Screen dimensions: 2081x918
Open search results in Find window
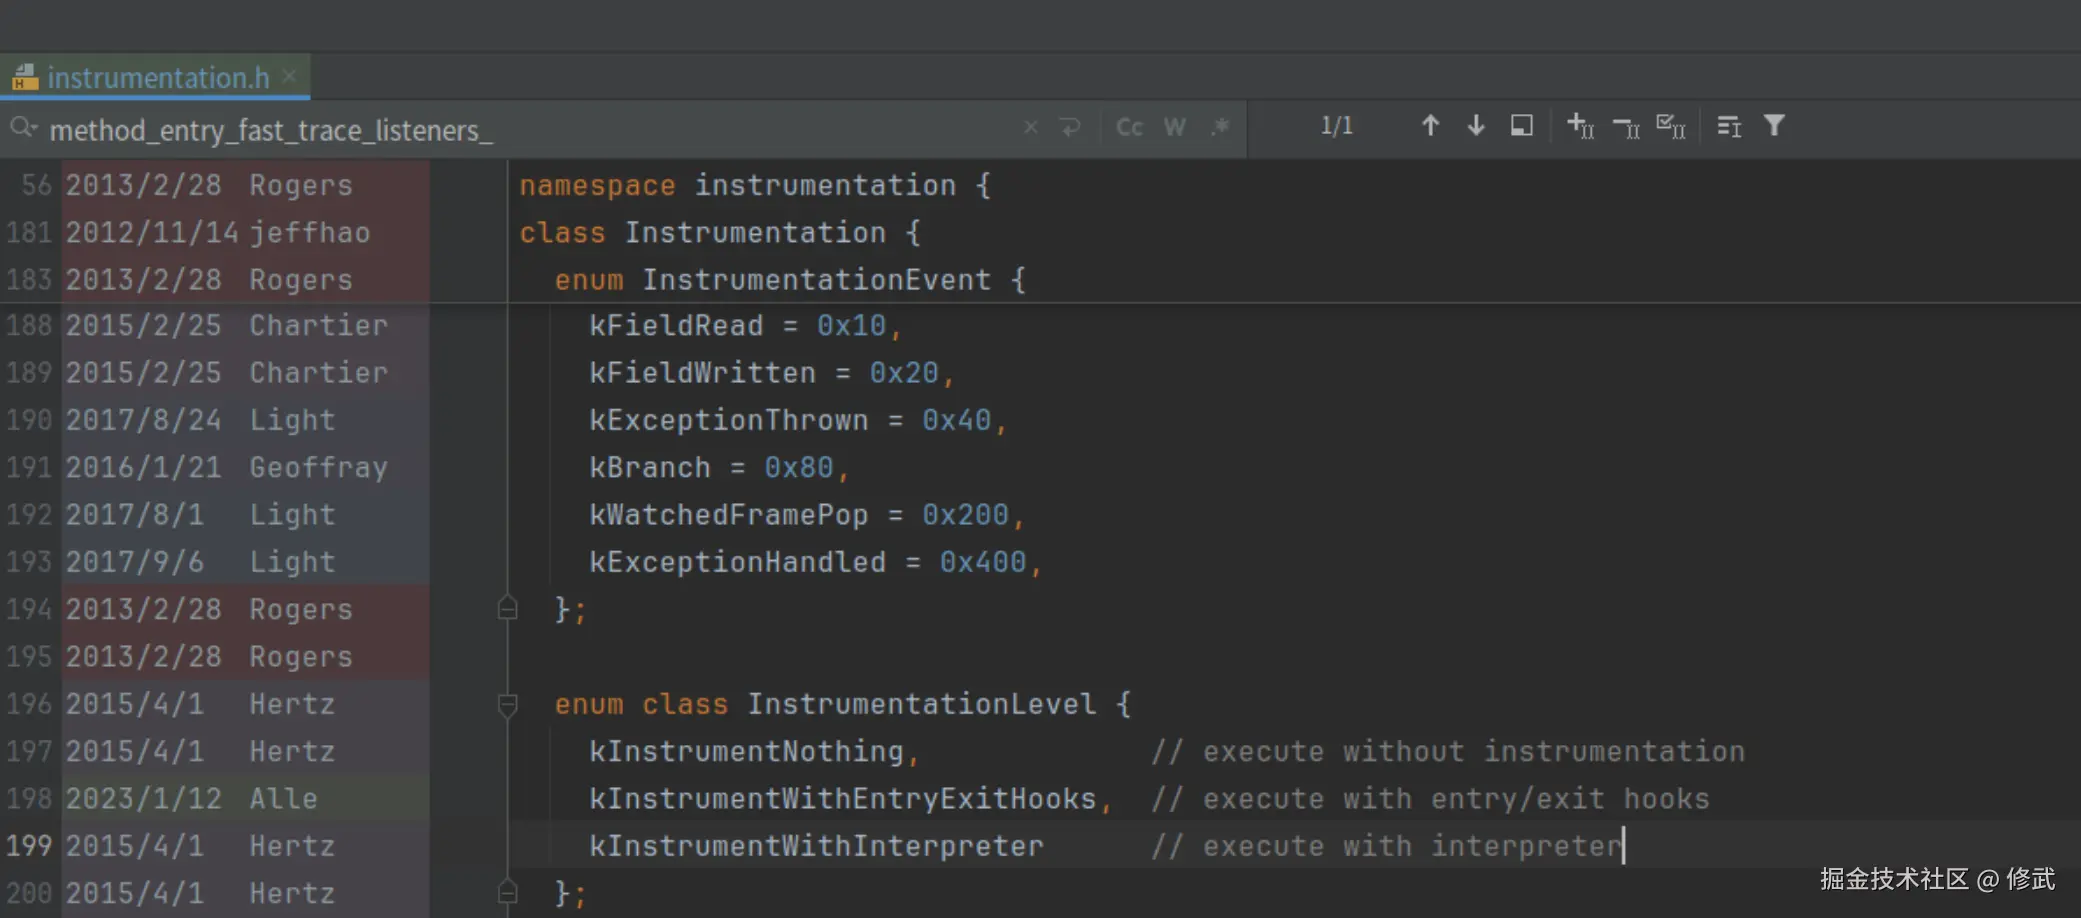click(x=1521, y=126)
